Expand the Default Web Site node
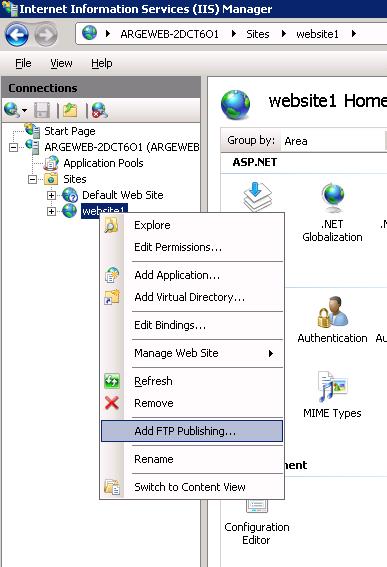The width and height of the screenshot is (387, 567). tap(51, 195)
